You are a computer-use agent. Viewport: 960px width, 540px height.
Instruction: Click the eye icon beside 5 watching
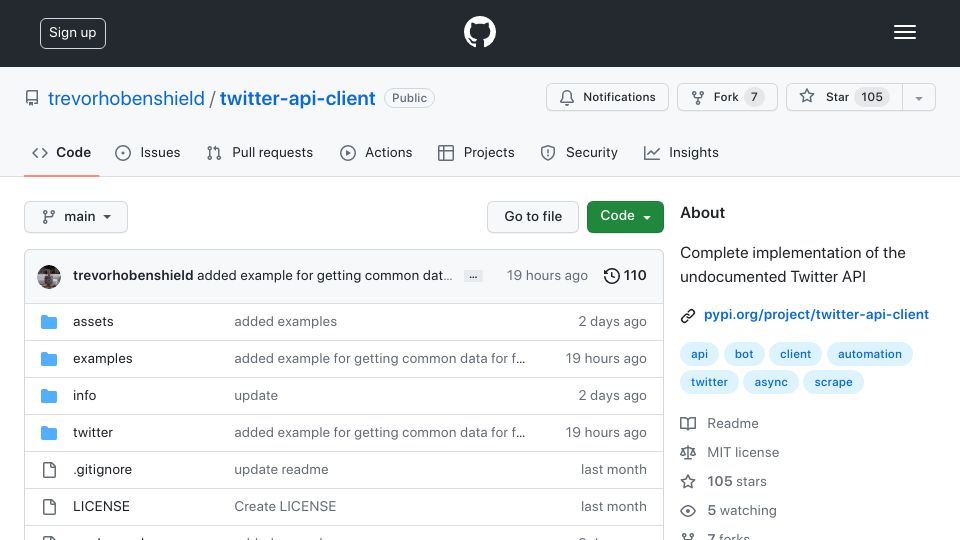(x=688, y=511)
